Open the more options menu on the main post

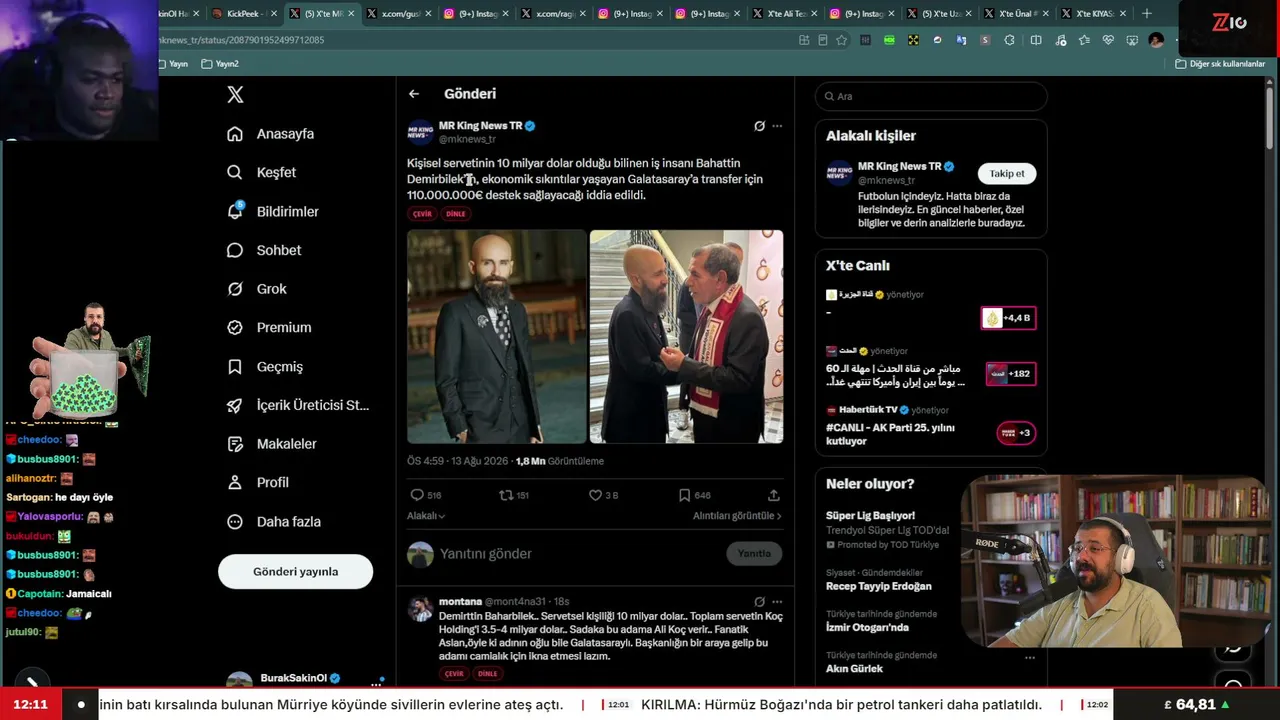[777, 126]
